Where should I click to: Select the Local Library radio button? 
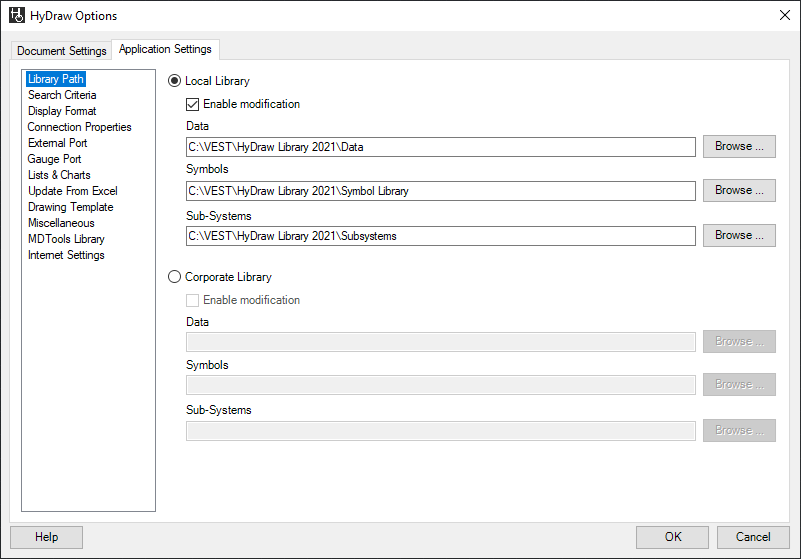(x=175, y=81)
